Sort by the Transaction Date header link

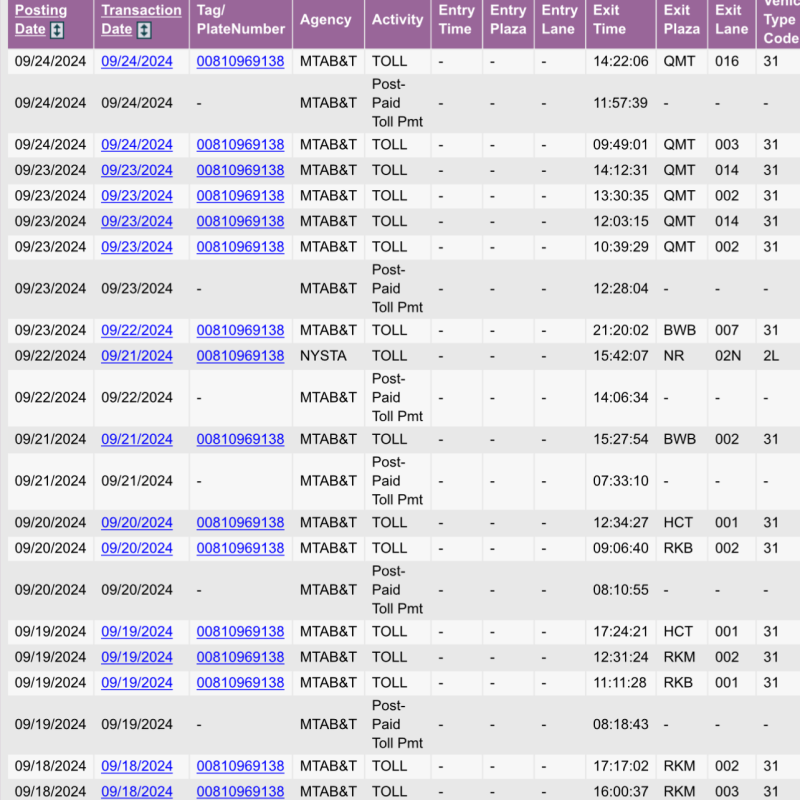[x=141, y=19]
